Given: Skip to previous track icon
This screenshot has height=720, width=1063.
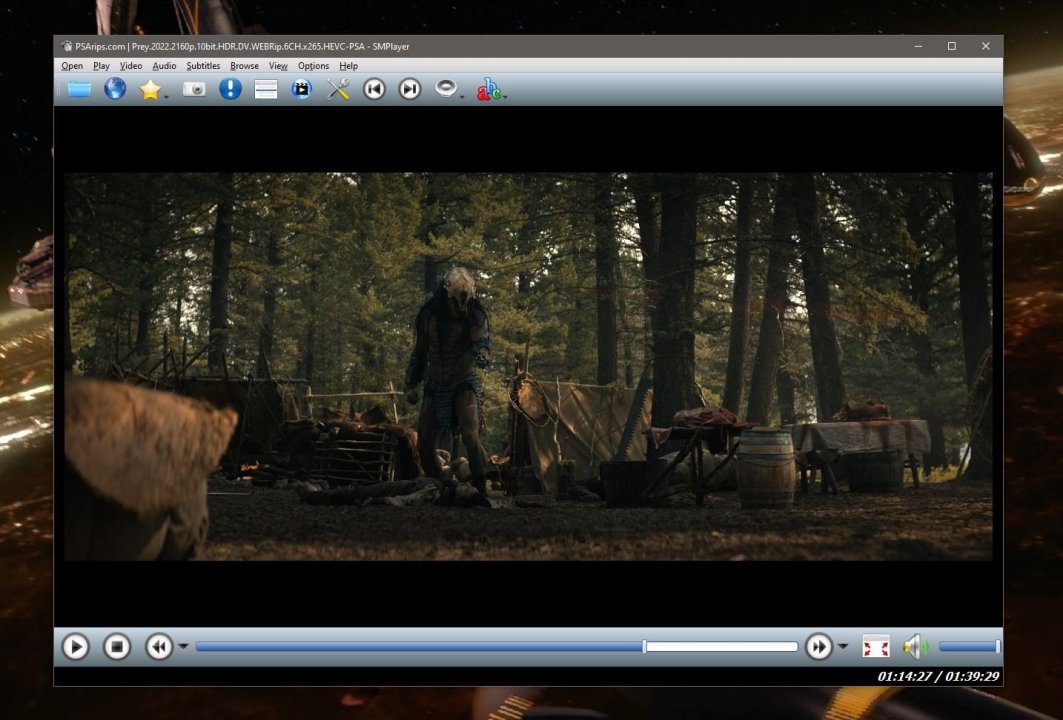Looking at the screenshot, I should click(374, 89).
